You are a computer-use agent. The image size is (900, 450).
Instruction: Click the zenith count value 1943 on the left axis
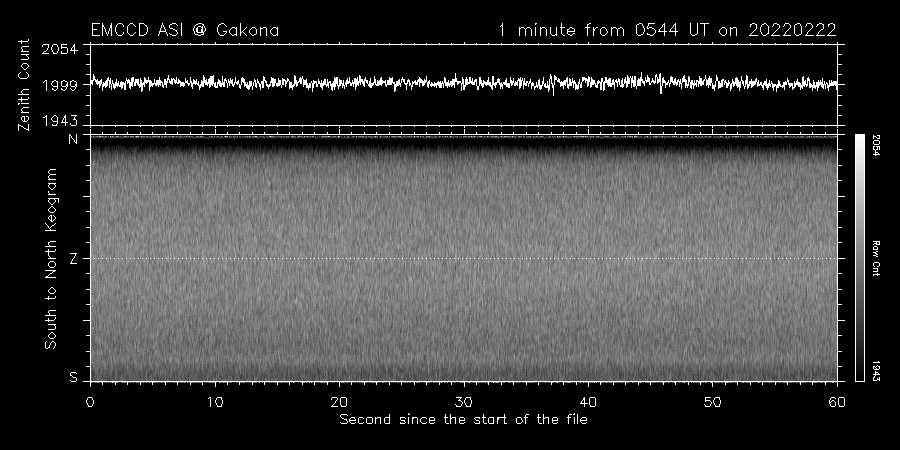59,121
